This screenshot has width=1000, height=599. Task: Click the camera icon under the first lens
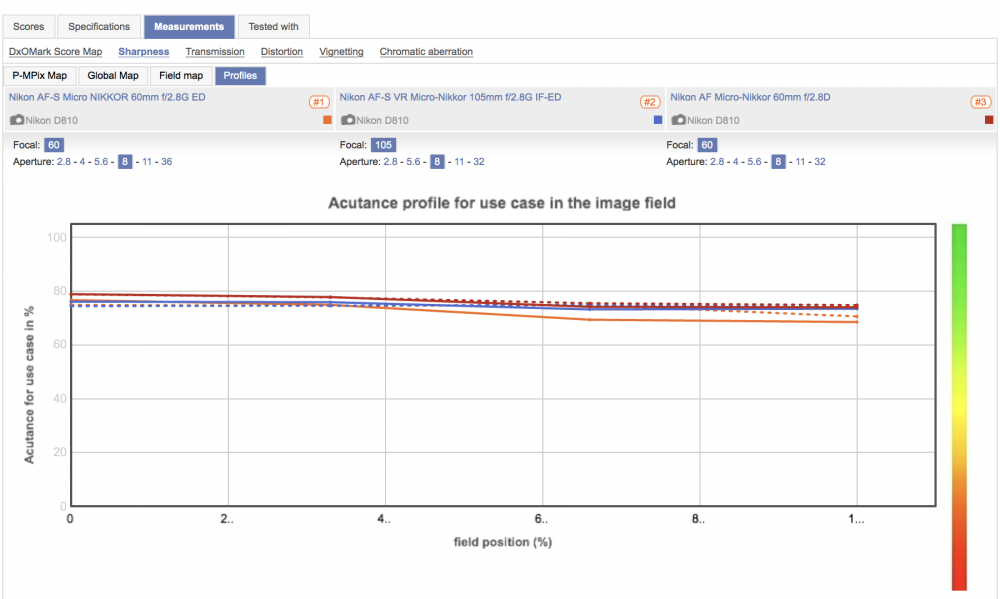pyautogui.click(x=17, y=120)
